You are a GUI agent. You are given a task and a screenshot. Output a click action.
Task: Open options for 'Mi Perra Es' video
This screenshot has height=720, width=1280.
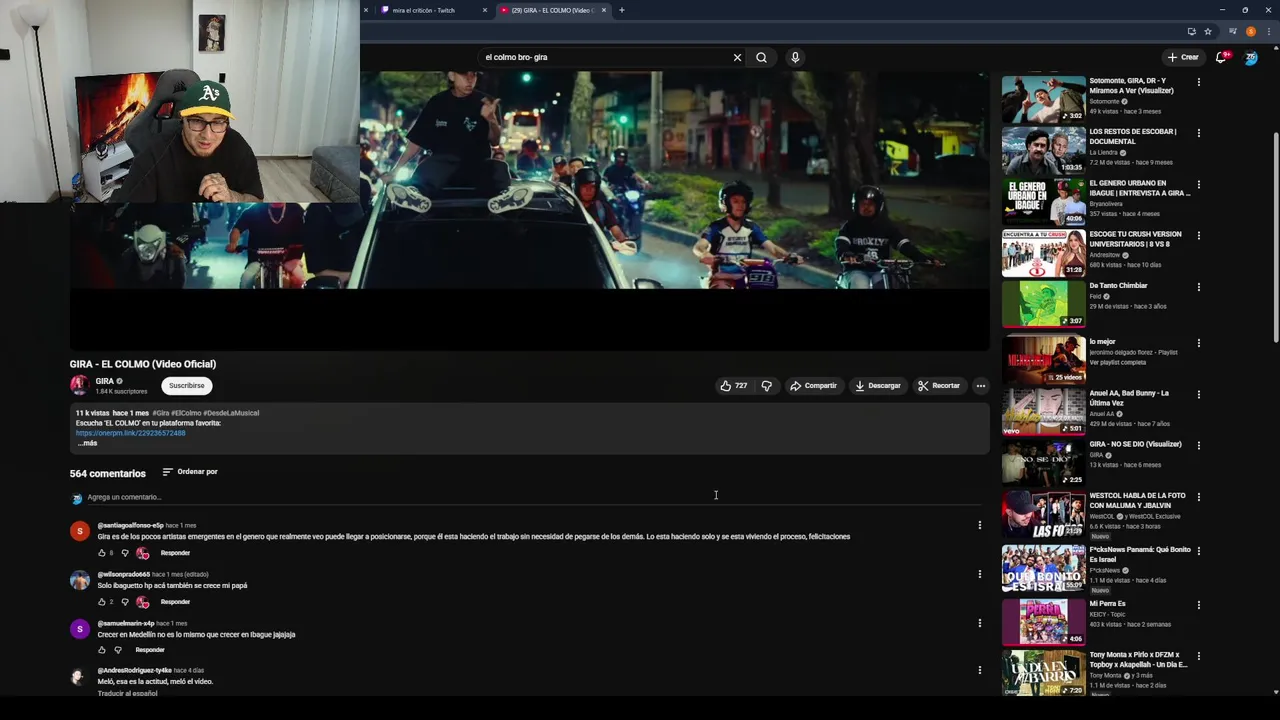click(1198, 605)
